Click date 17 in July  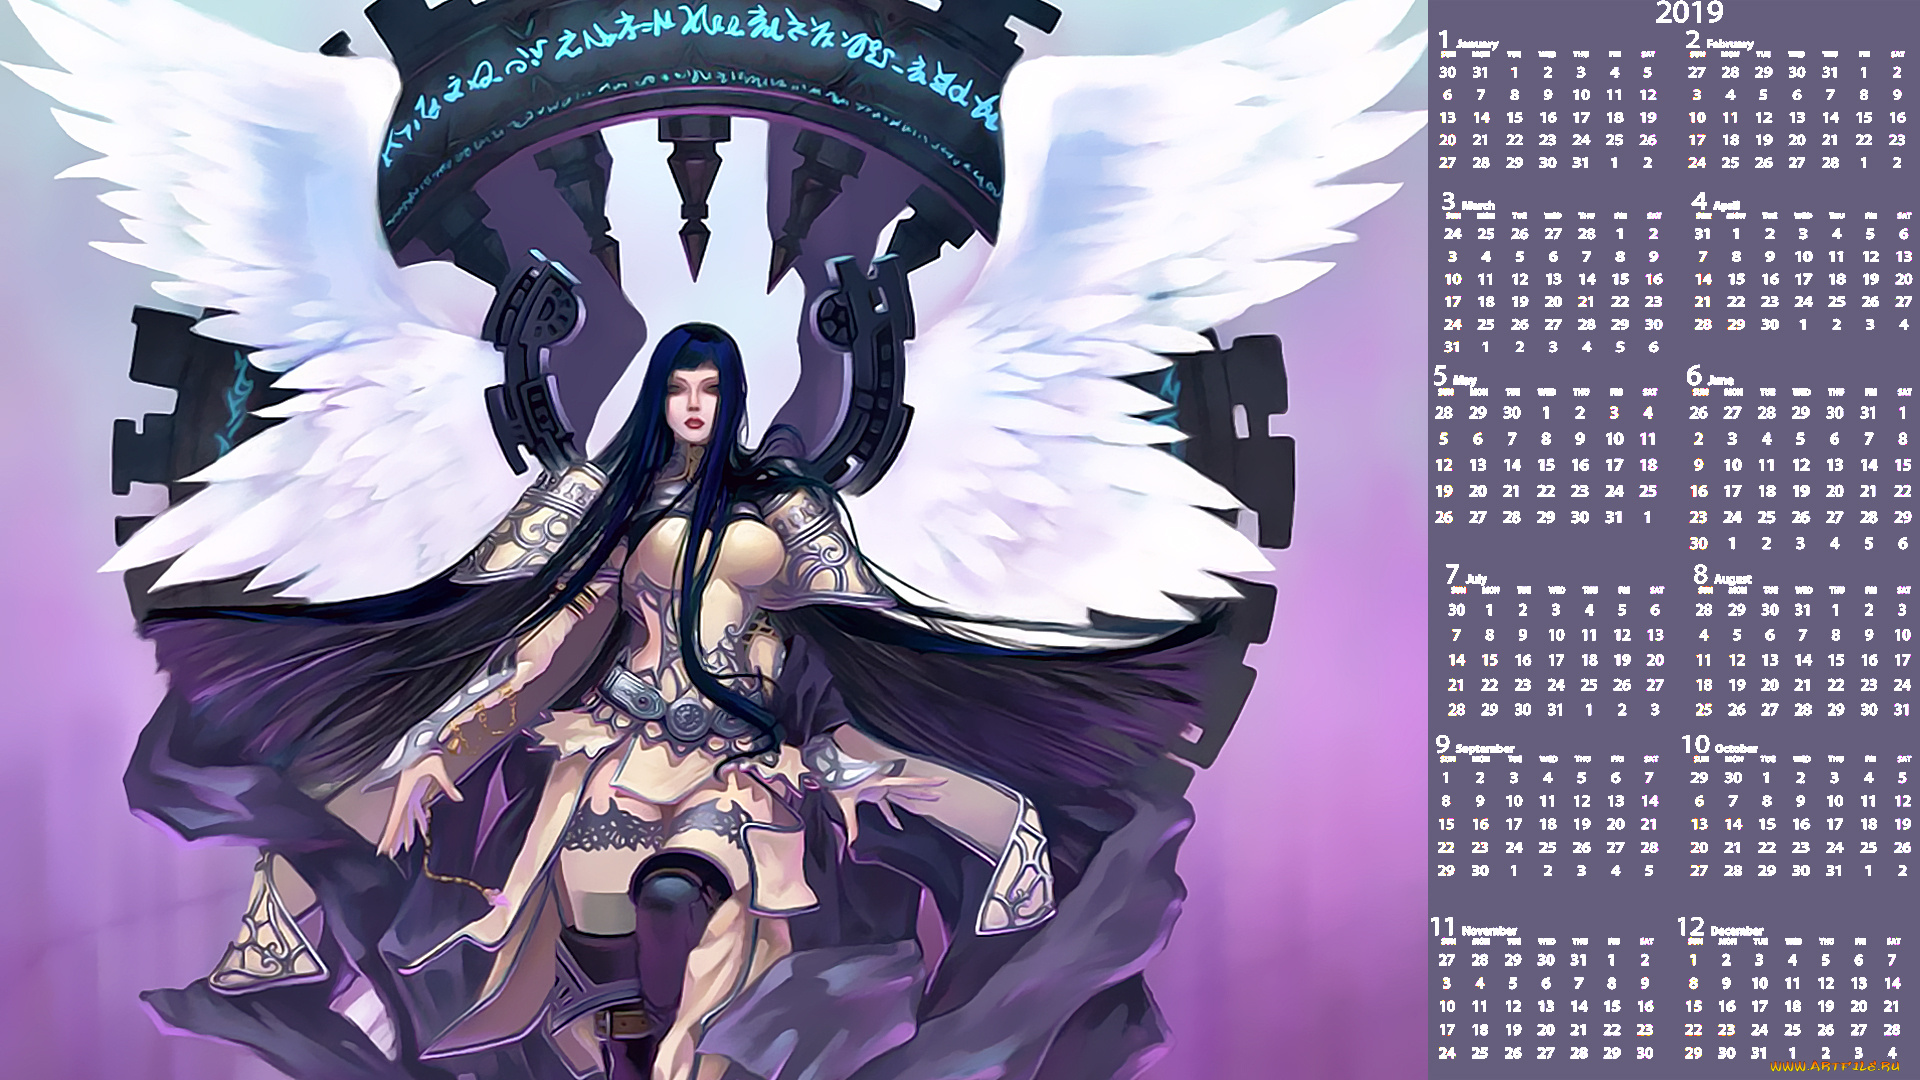coord(1556,660)
